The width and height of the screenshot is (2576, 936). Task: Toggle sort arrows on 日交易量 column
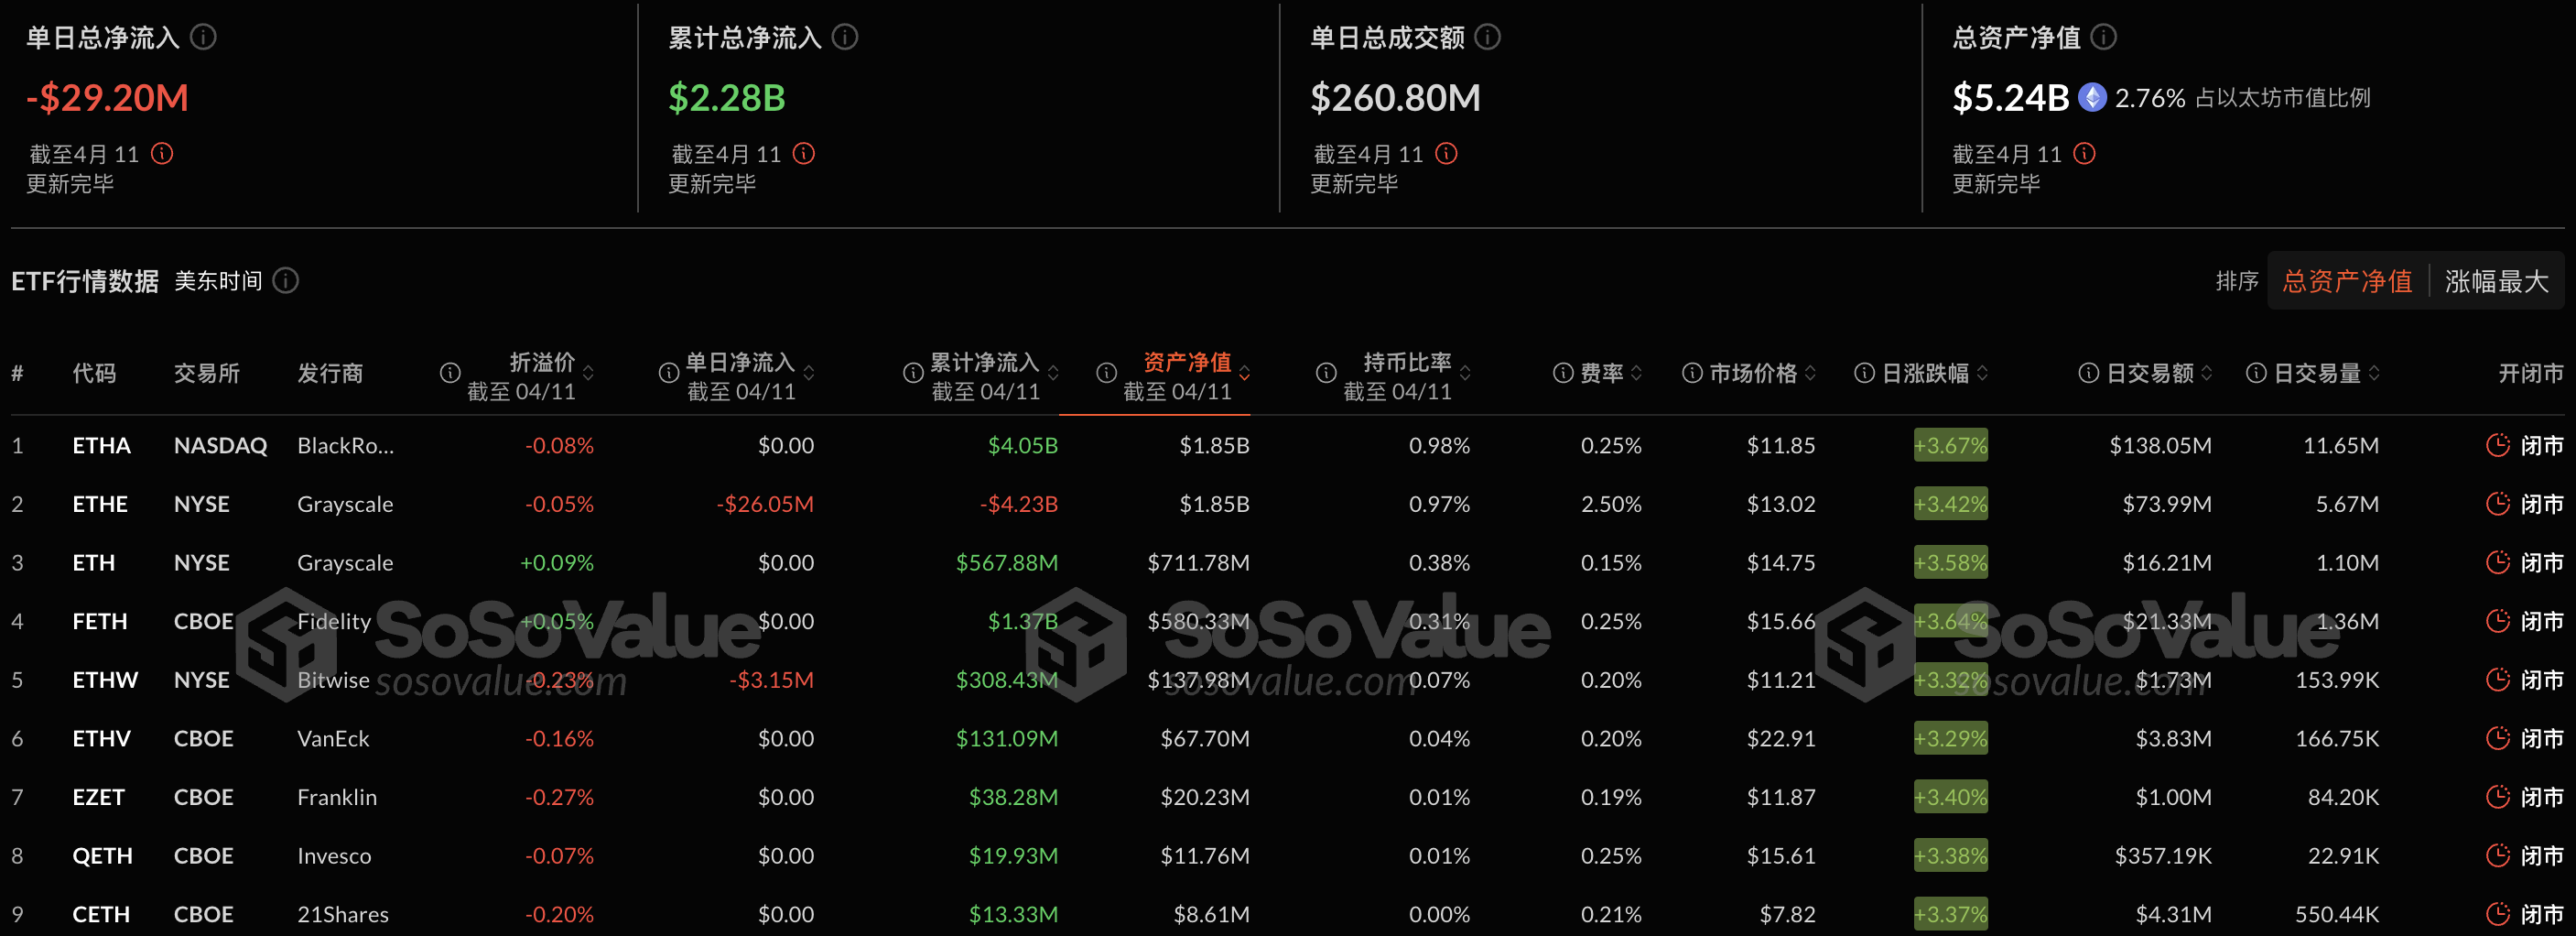(x=2374, y=373)
